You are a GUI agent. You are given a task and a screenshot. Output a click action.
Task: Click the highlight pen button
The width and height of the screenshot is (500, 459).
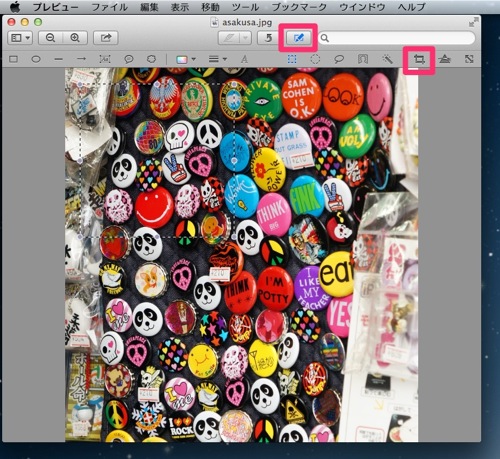tap(229, 38)
